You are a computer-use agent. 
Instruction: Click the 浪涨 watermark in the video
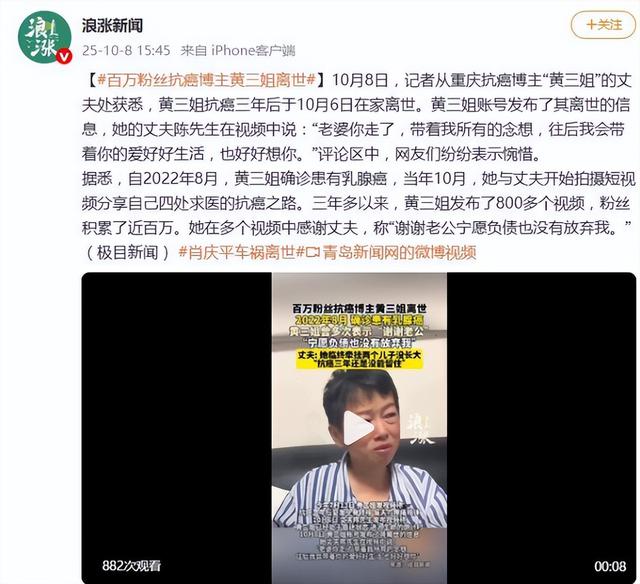(421, 429)
